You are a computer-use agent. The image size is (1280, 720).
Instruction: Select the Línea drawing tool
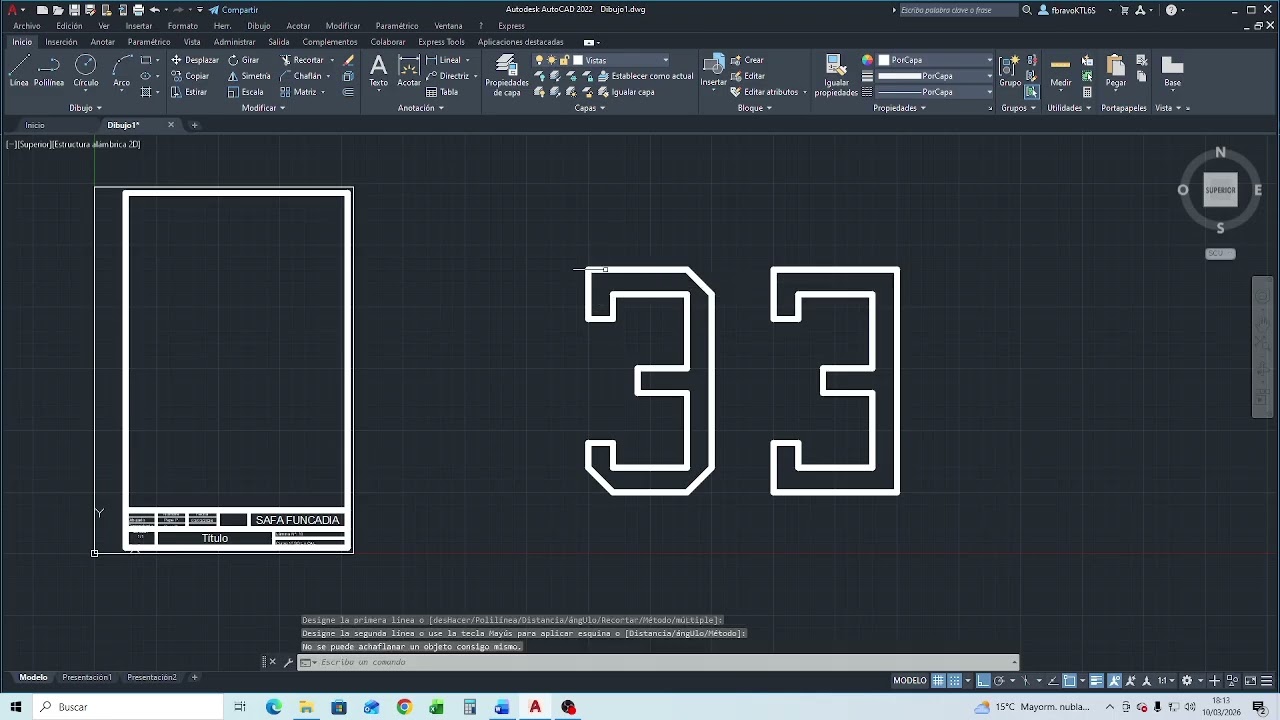click(19, 71)
